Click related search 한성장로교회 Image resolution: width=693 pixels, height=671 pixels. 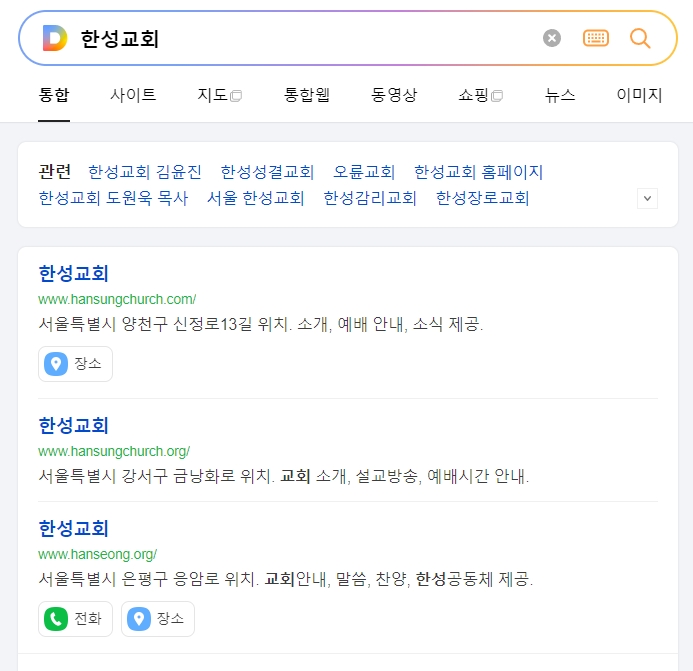tap(482, 198)
